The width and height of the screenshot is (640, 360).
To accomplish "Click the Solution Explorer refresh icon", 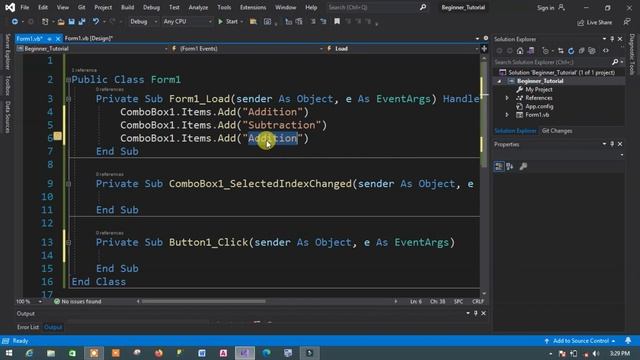I will [x=571, y=51].
